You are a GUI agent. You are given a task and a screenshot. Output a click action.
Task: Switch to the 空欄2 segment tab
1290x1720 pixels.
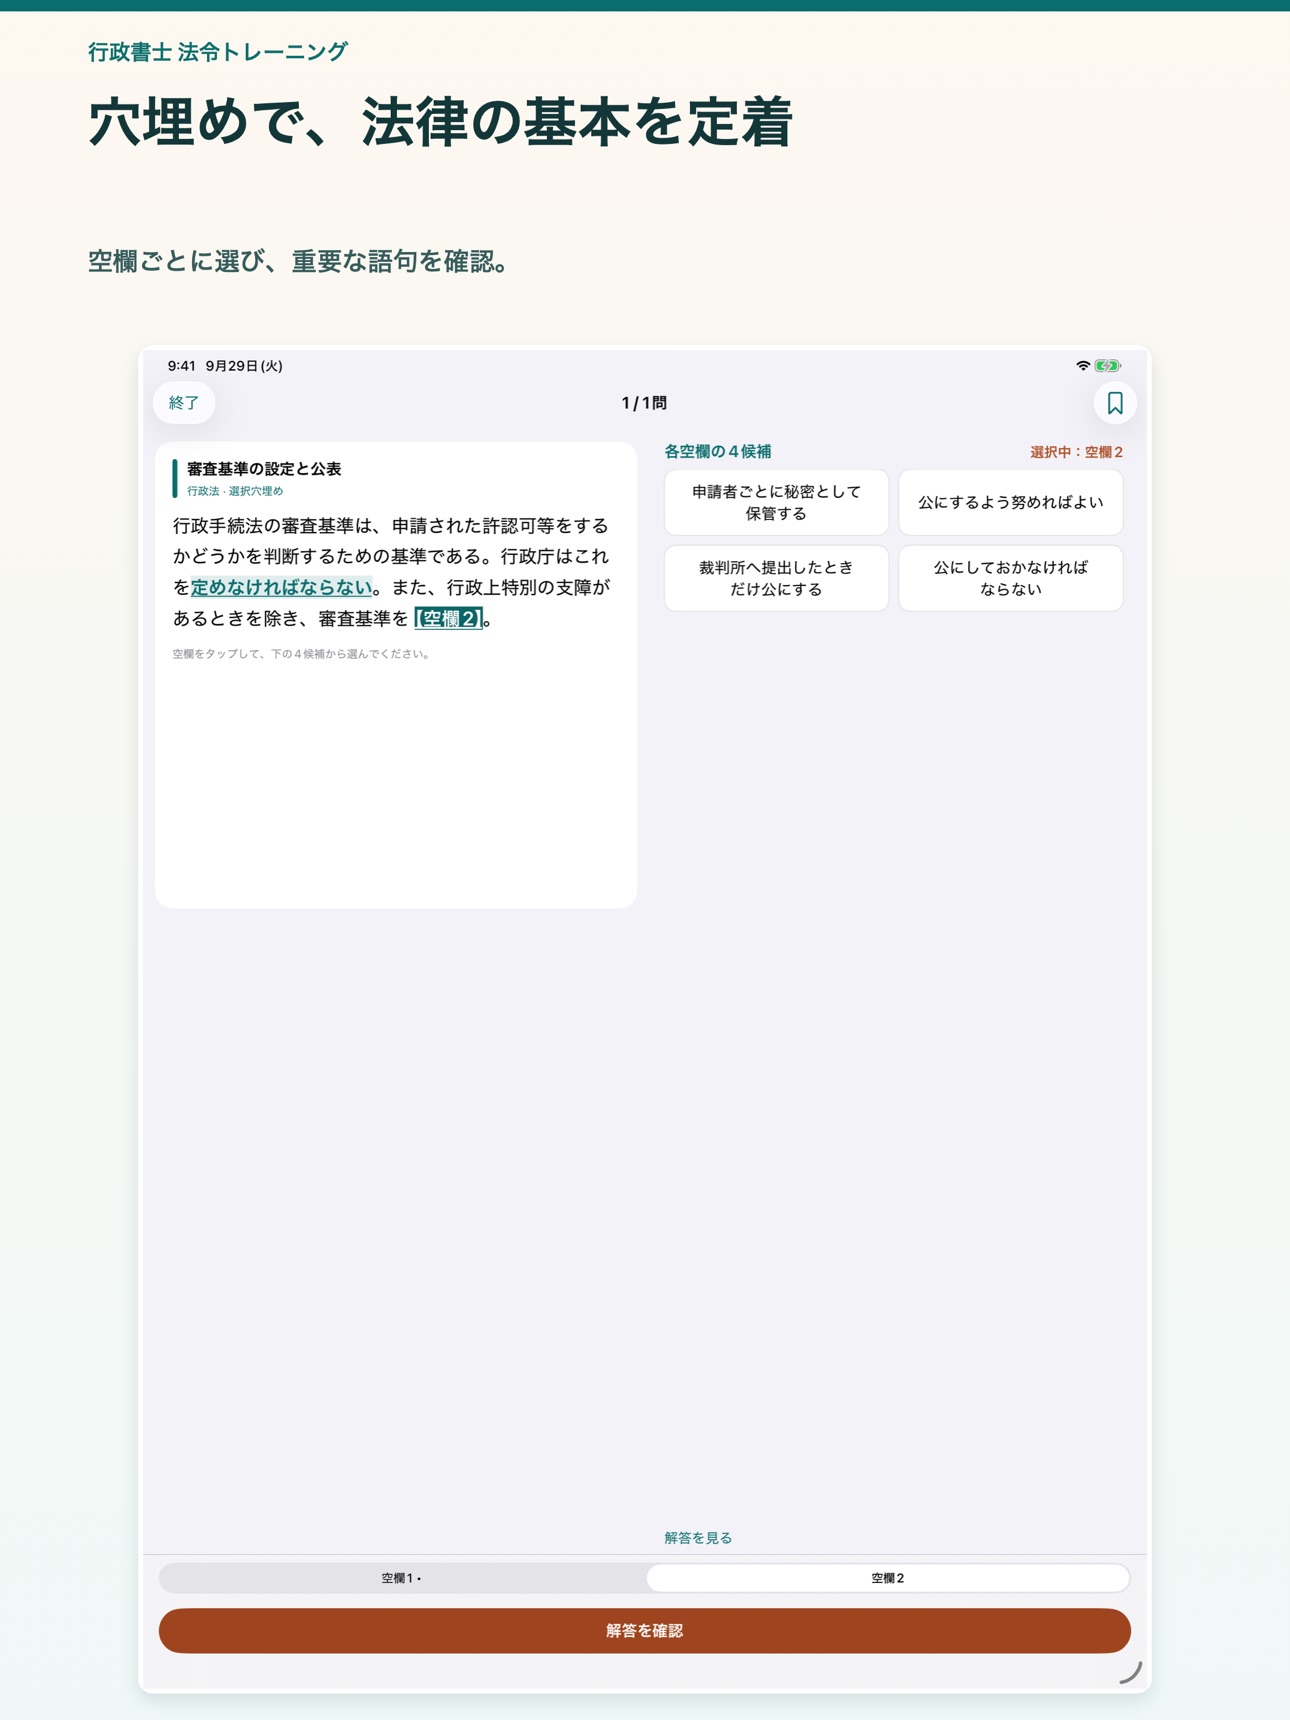click(x=888, y=1578)
